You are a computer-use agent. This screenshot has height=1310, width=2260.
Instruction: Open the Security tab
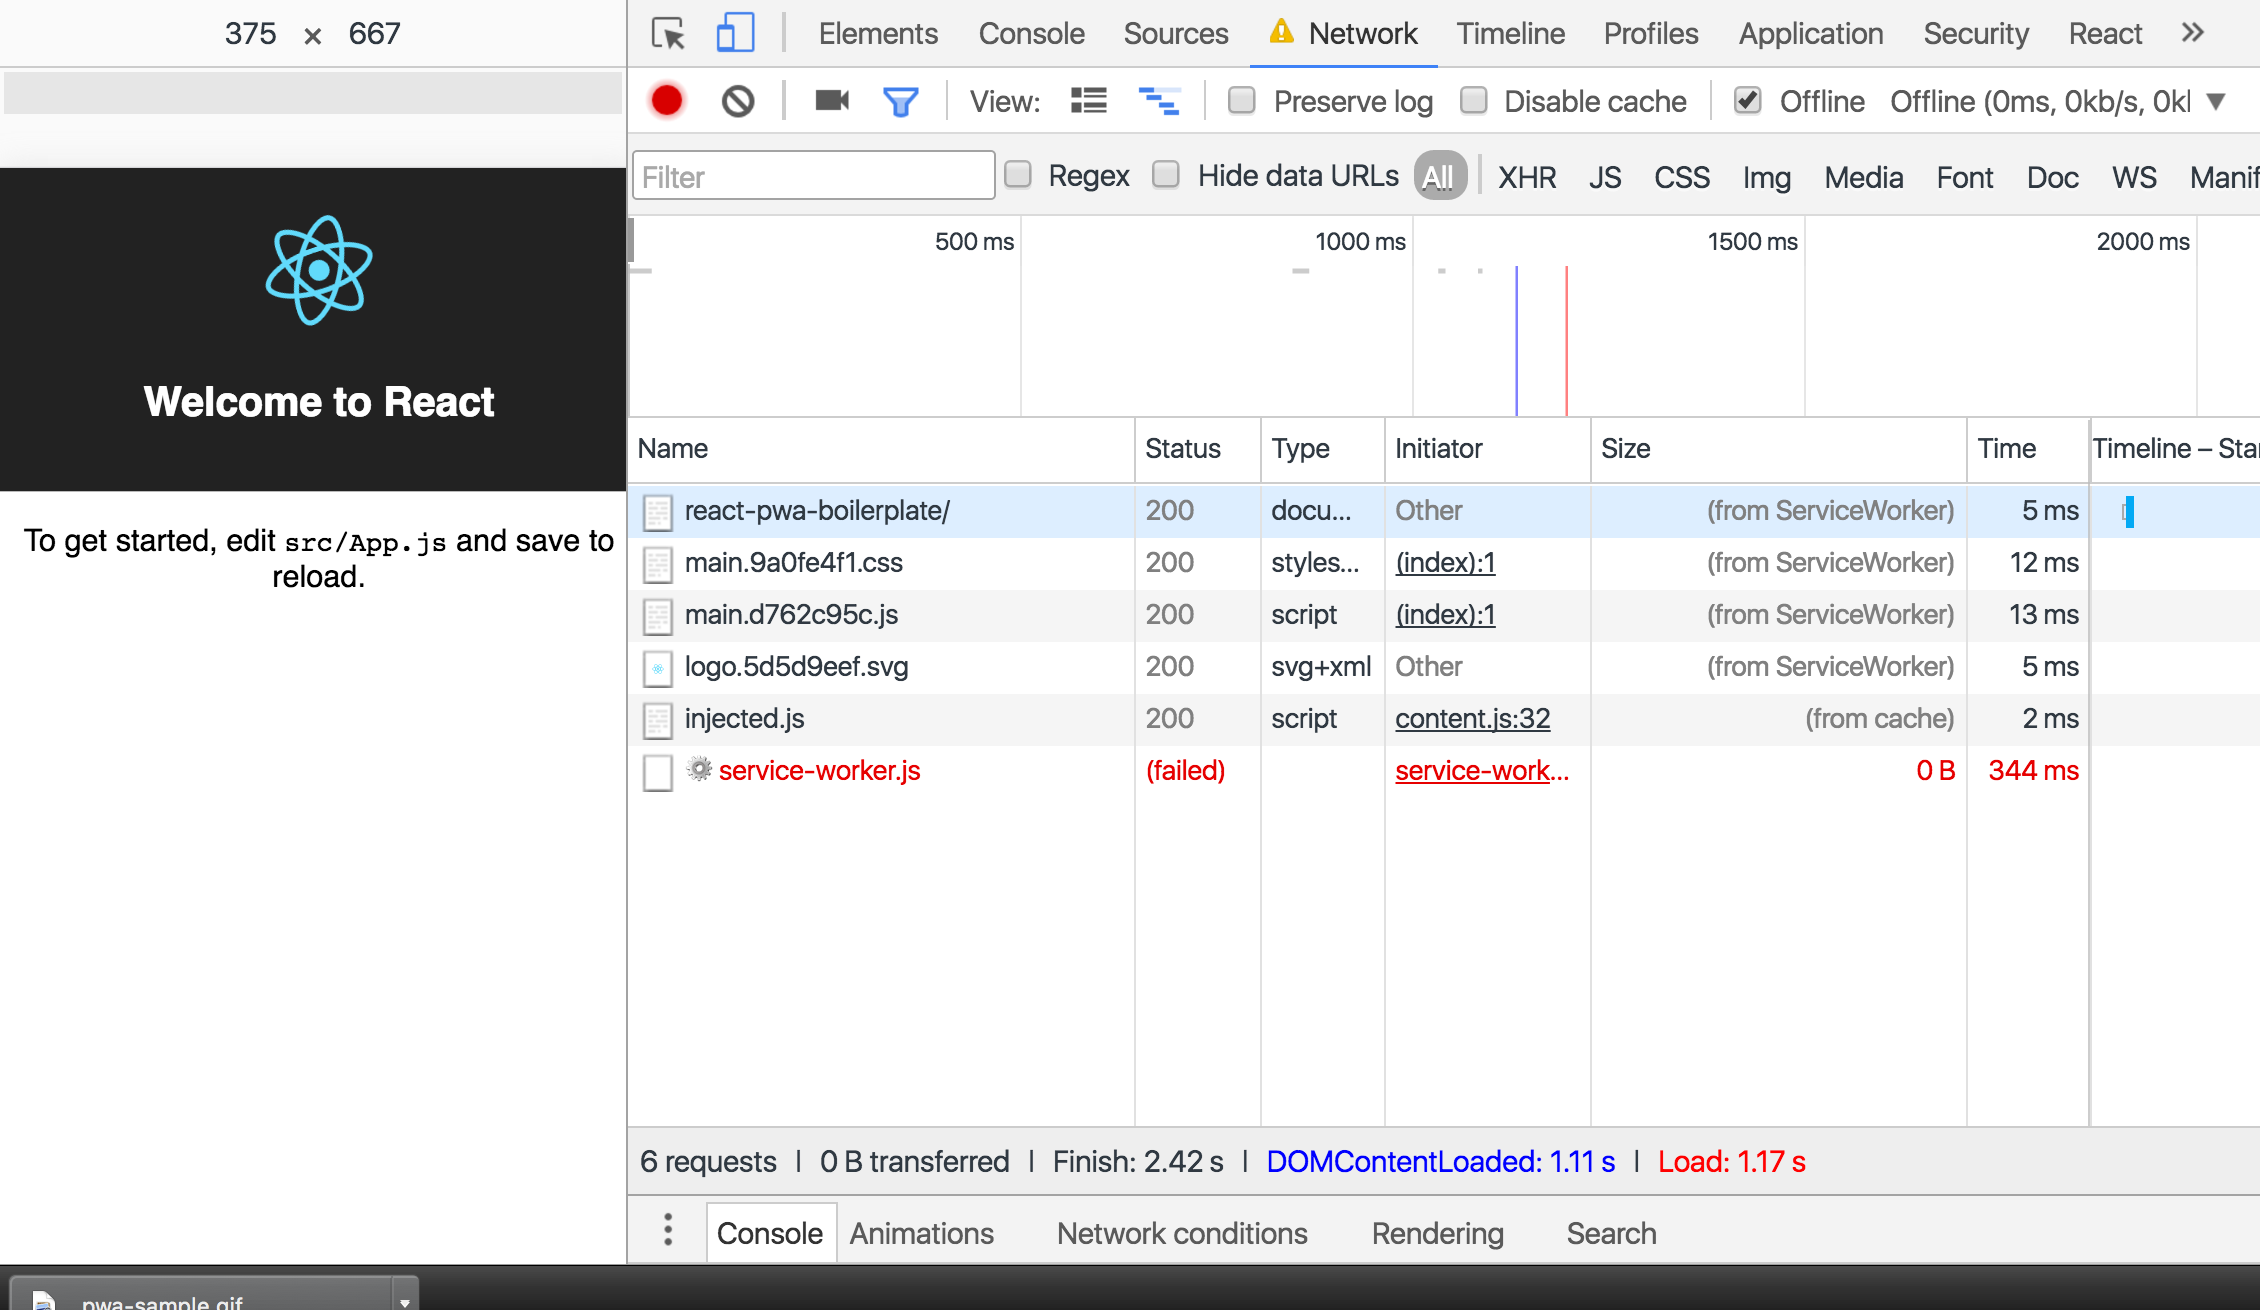point(1976,34)
